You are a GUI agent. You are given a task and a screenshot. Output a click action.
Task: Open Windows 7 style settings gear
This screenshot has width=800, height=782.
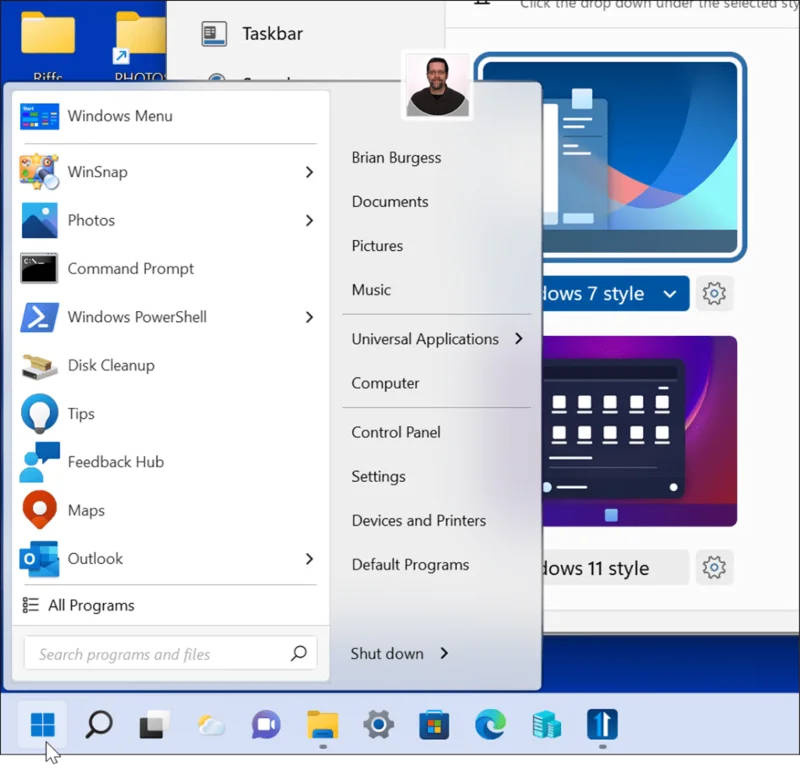(x=714, y=293)
